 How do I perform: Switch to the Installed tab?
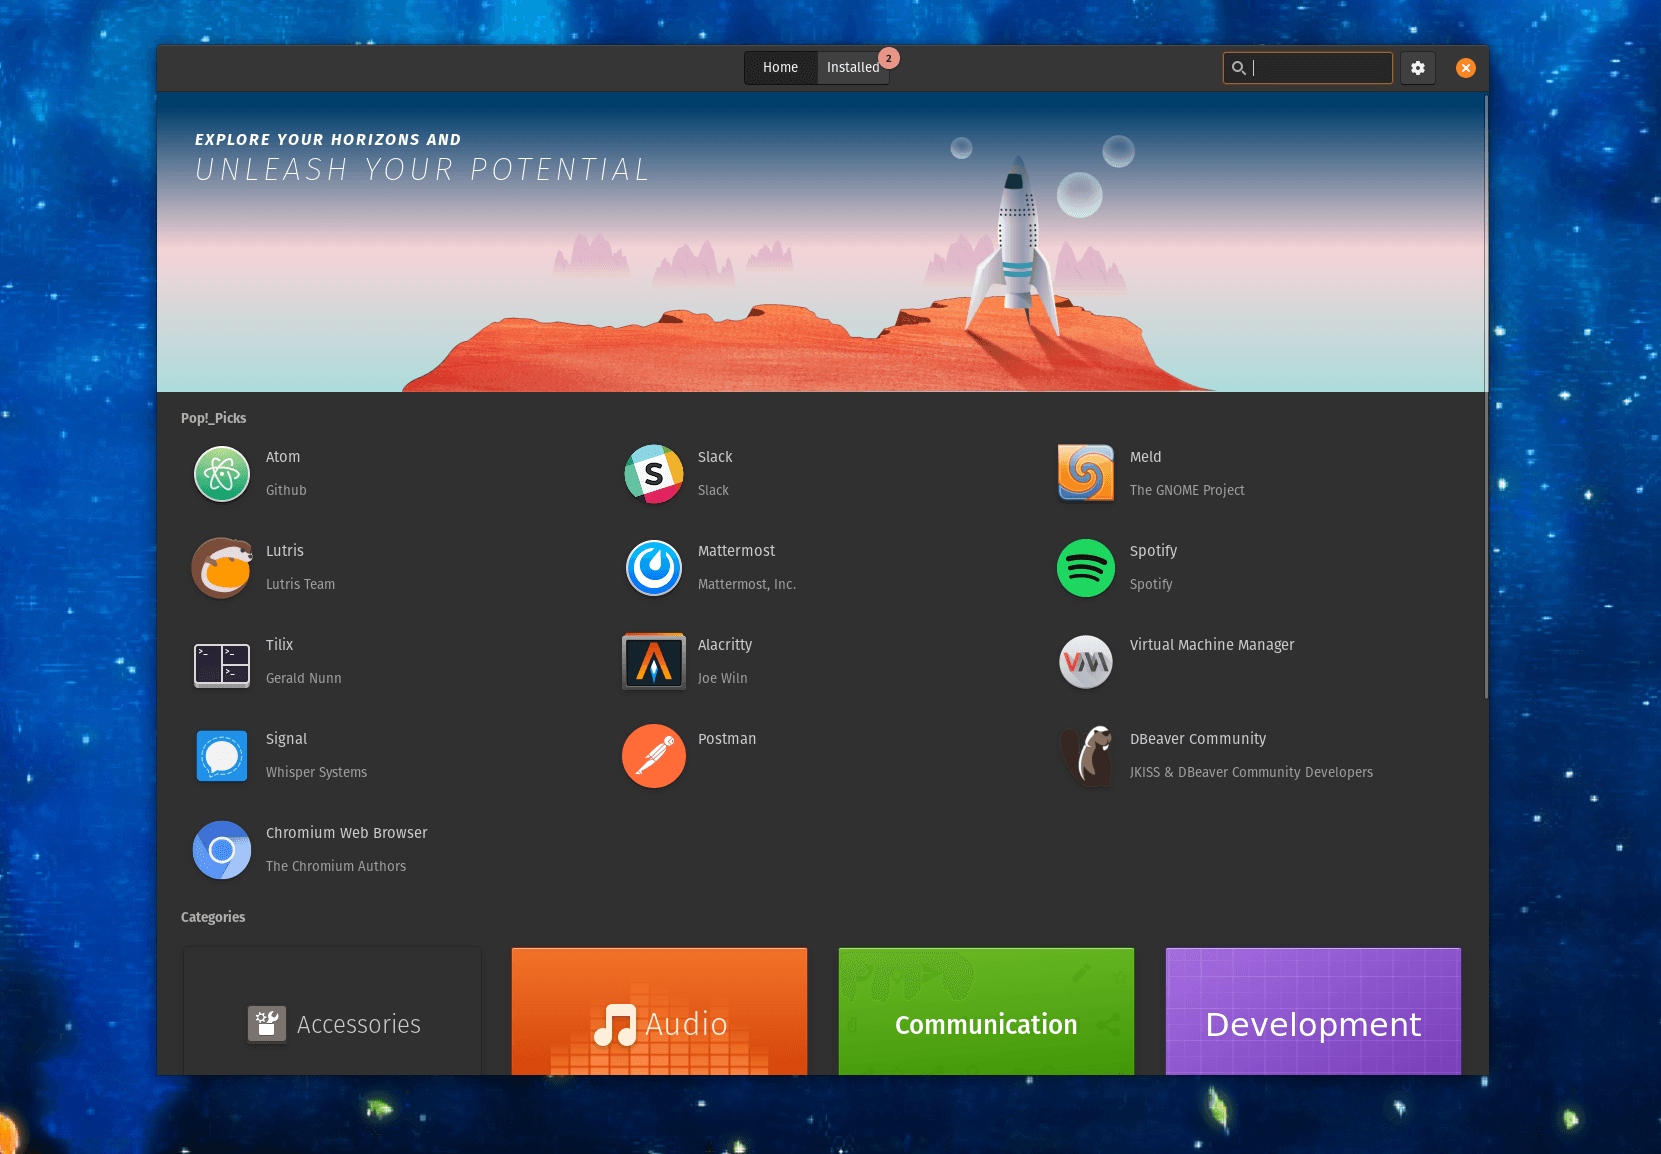pos(853,68)
